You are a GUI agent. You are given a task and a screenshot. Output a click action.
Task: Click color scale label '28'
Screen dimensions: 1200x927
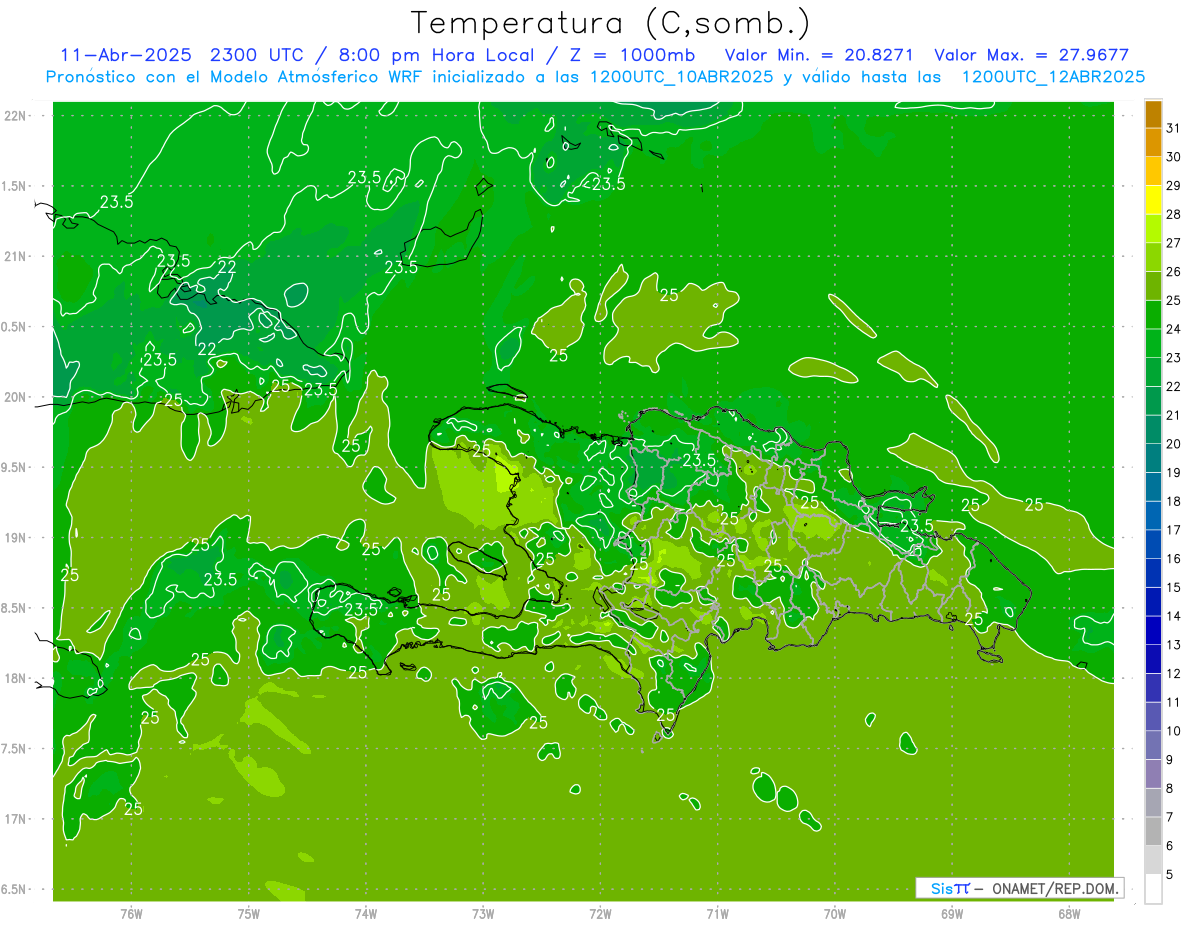(x=1173, y=214)
